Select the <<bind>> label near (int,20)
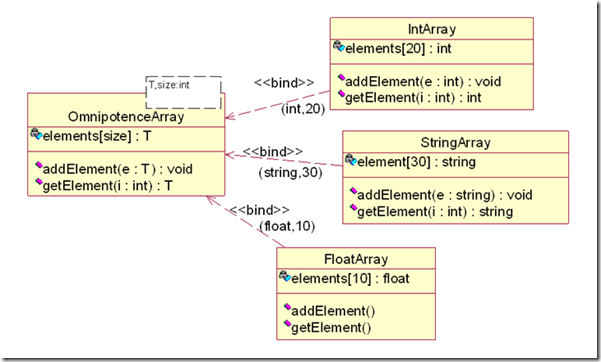 [284, 83]
